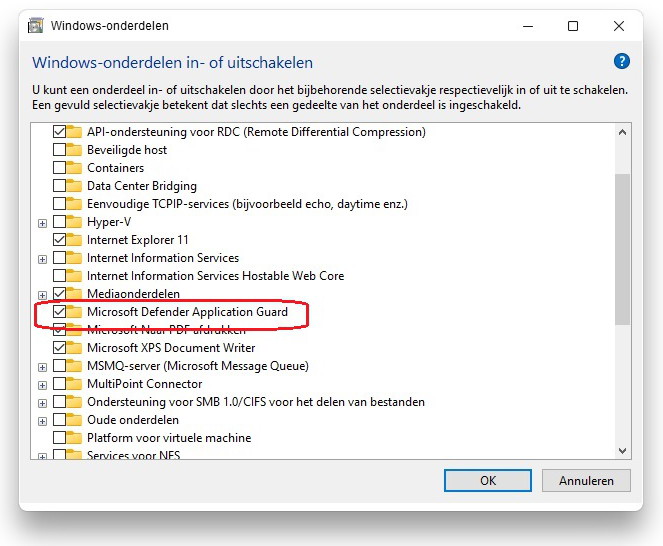Confirm changes with the OK button
663x546 pixels.
coord(488,480)
